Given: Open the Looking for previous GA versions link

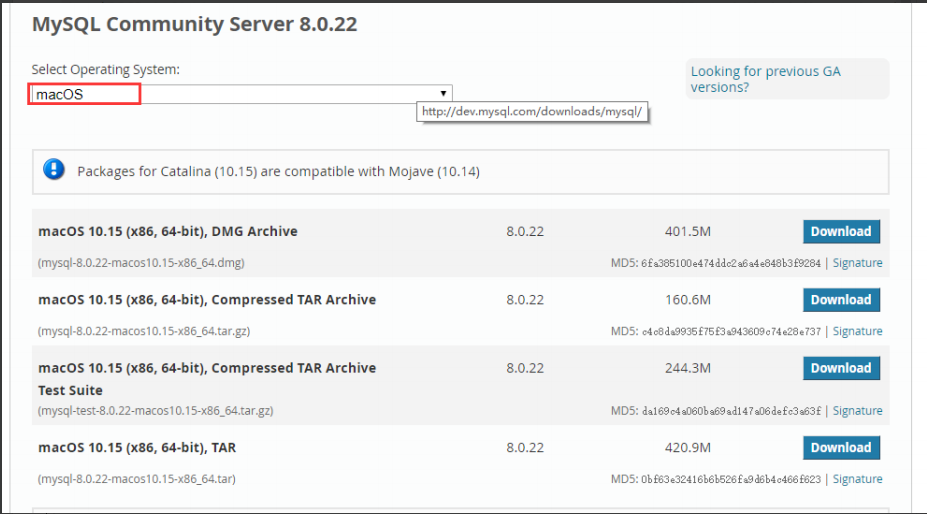Looking at the screenshot, I should click(766, 79).
